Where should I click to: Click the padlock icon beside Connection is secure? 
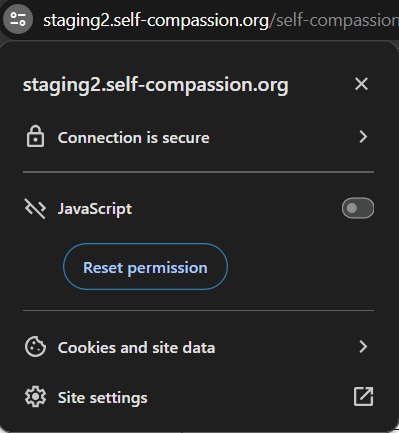(x=35, y=136)
